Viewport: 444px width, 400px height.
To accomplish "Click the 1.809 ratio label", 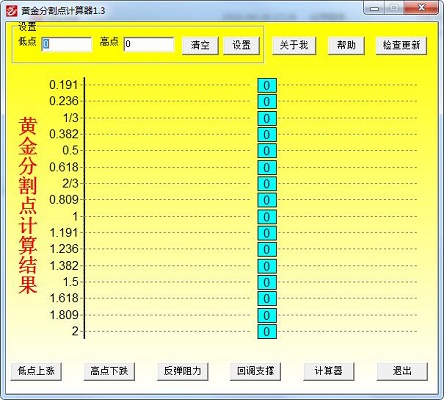I will [x=64, y=315].
